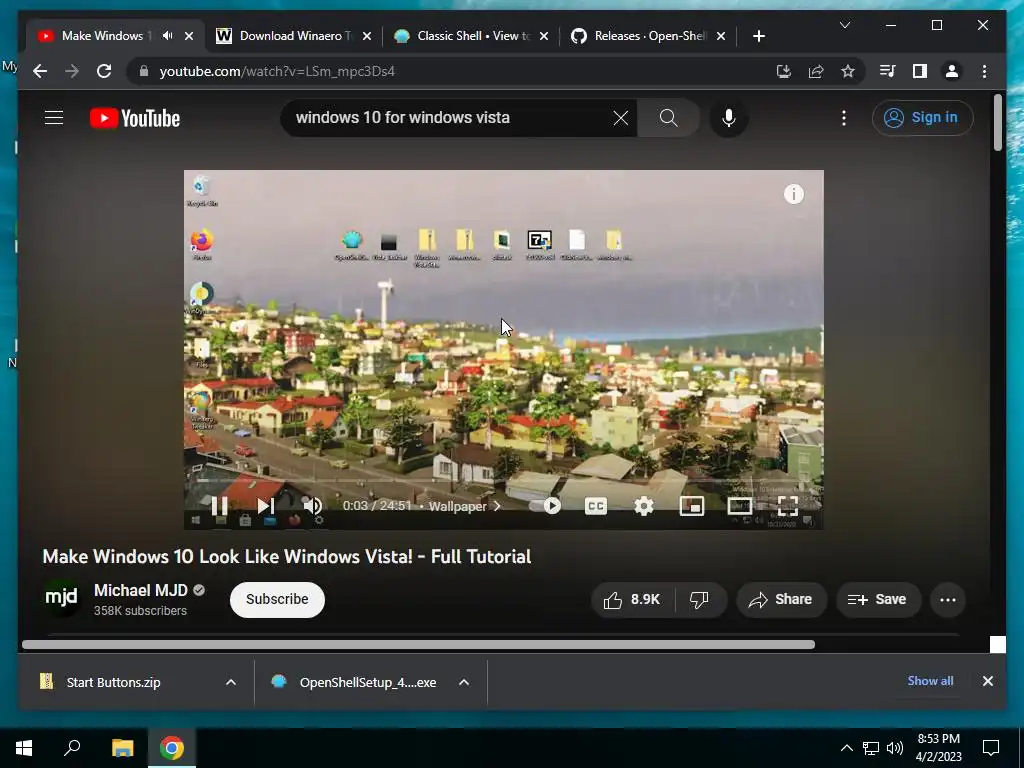Image resolution: width=1024 pixels, height=768 pixels.
Task: Open the tab search dropdown chevron
Action: tap(844, 25)
